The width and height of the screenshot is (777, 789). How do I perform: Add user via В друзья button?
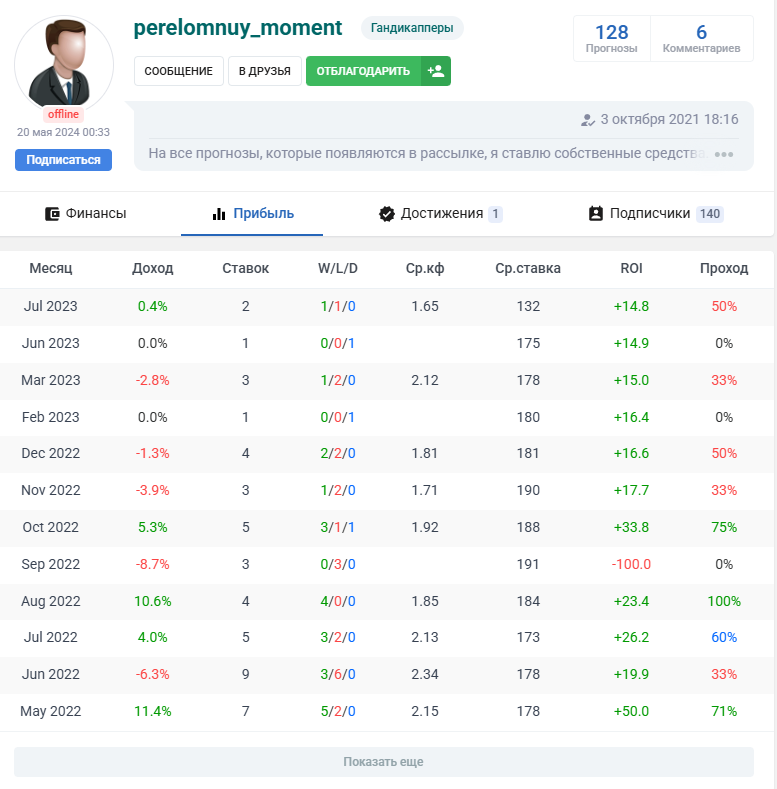click(x=264, y=71)
